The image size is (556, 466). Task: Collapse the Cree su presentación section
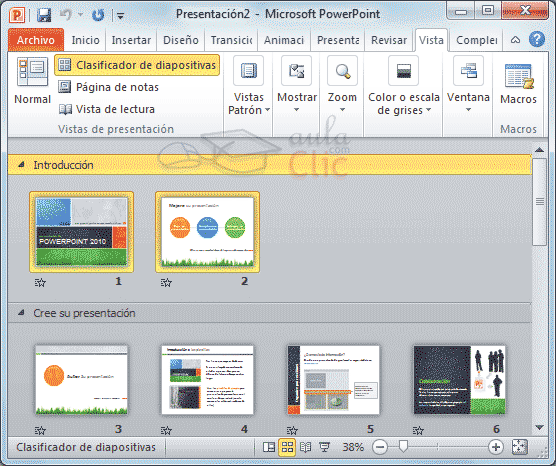tap(21, 313)
